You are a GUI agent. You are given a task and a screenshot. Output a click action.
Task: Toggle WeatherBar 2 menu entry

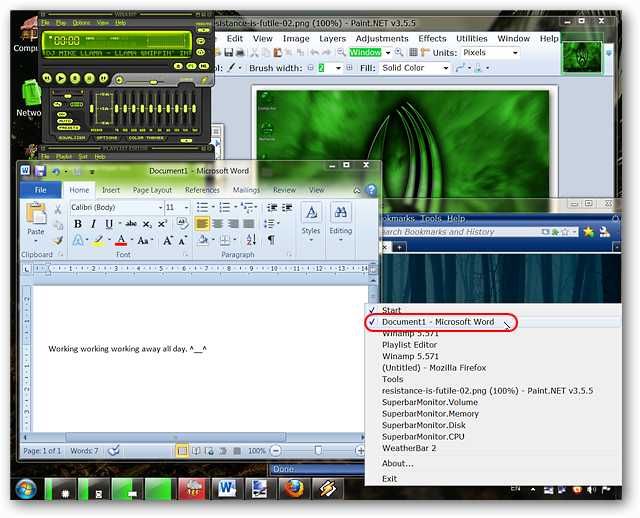[493, 448]
